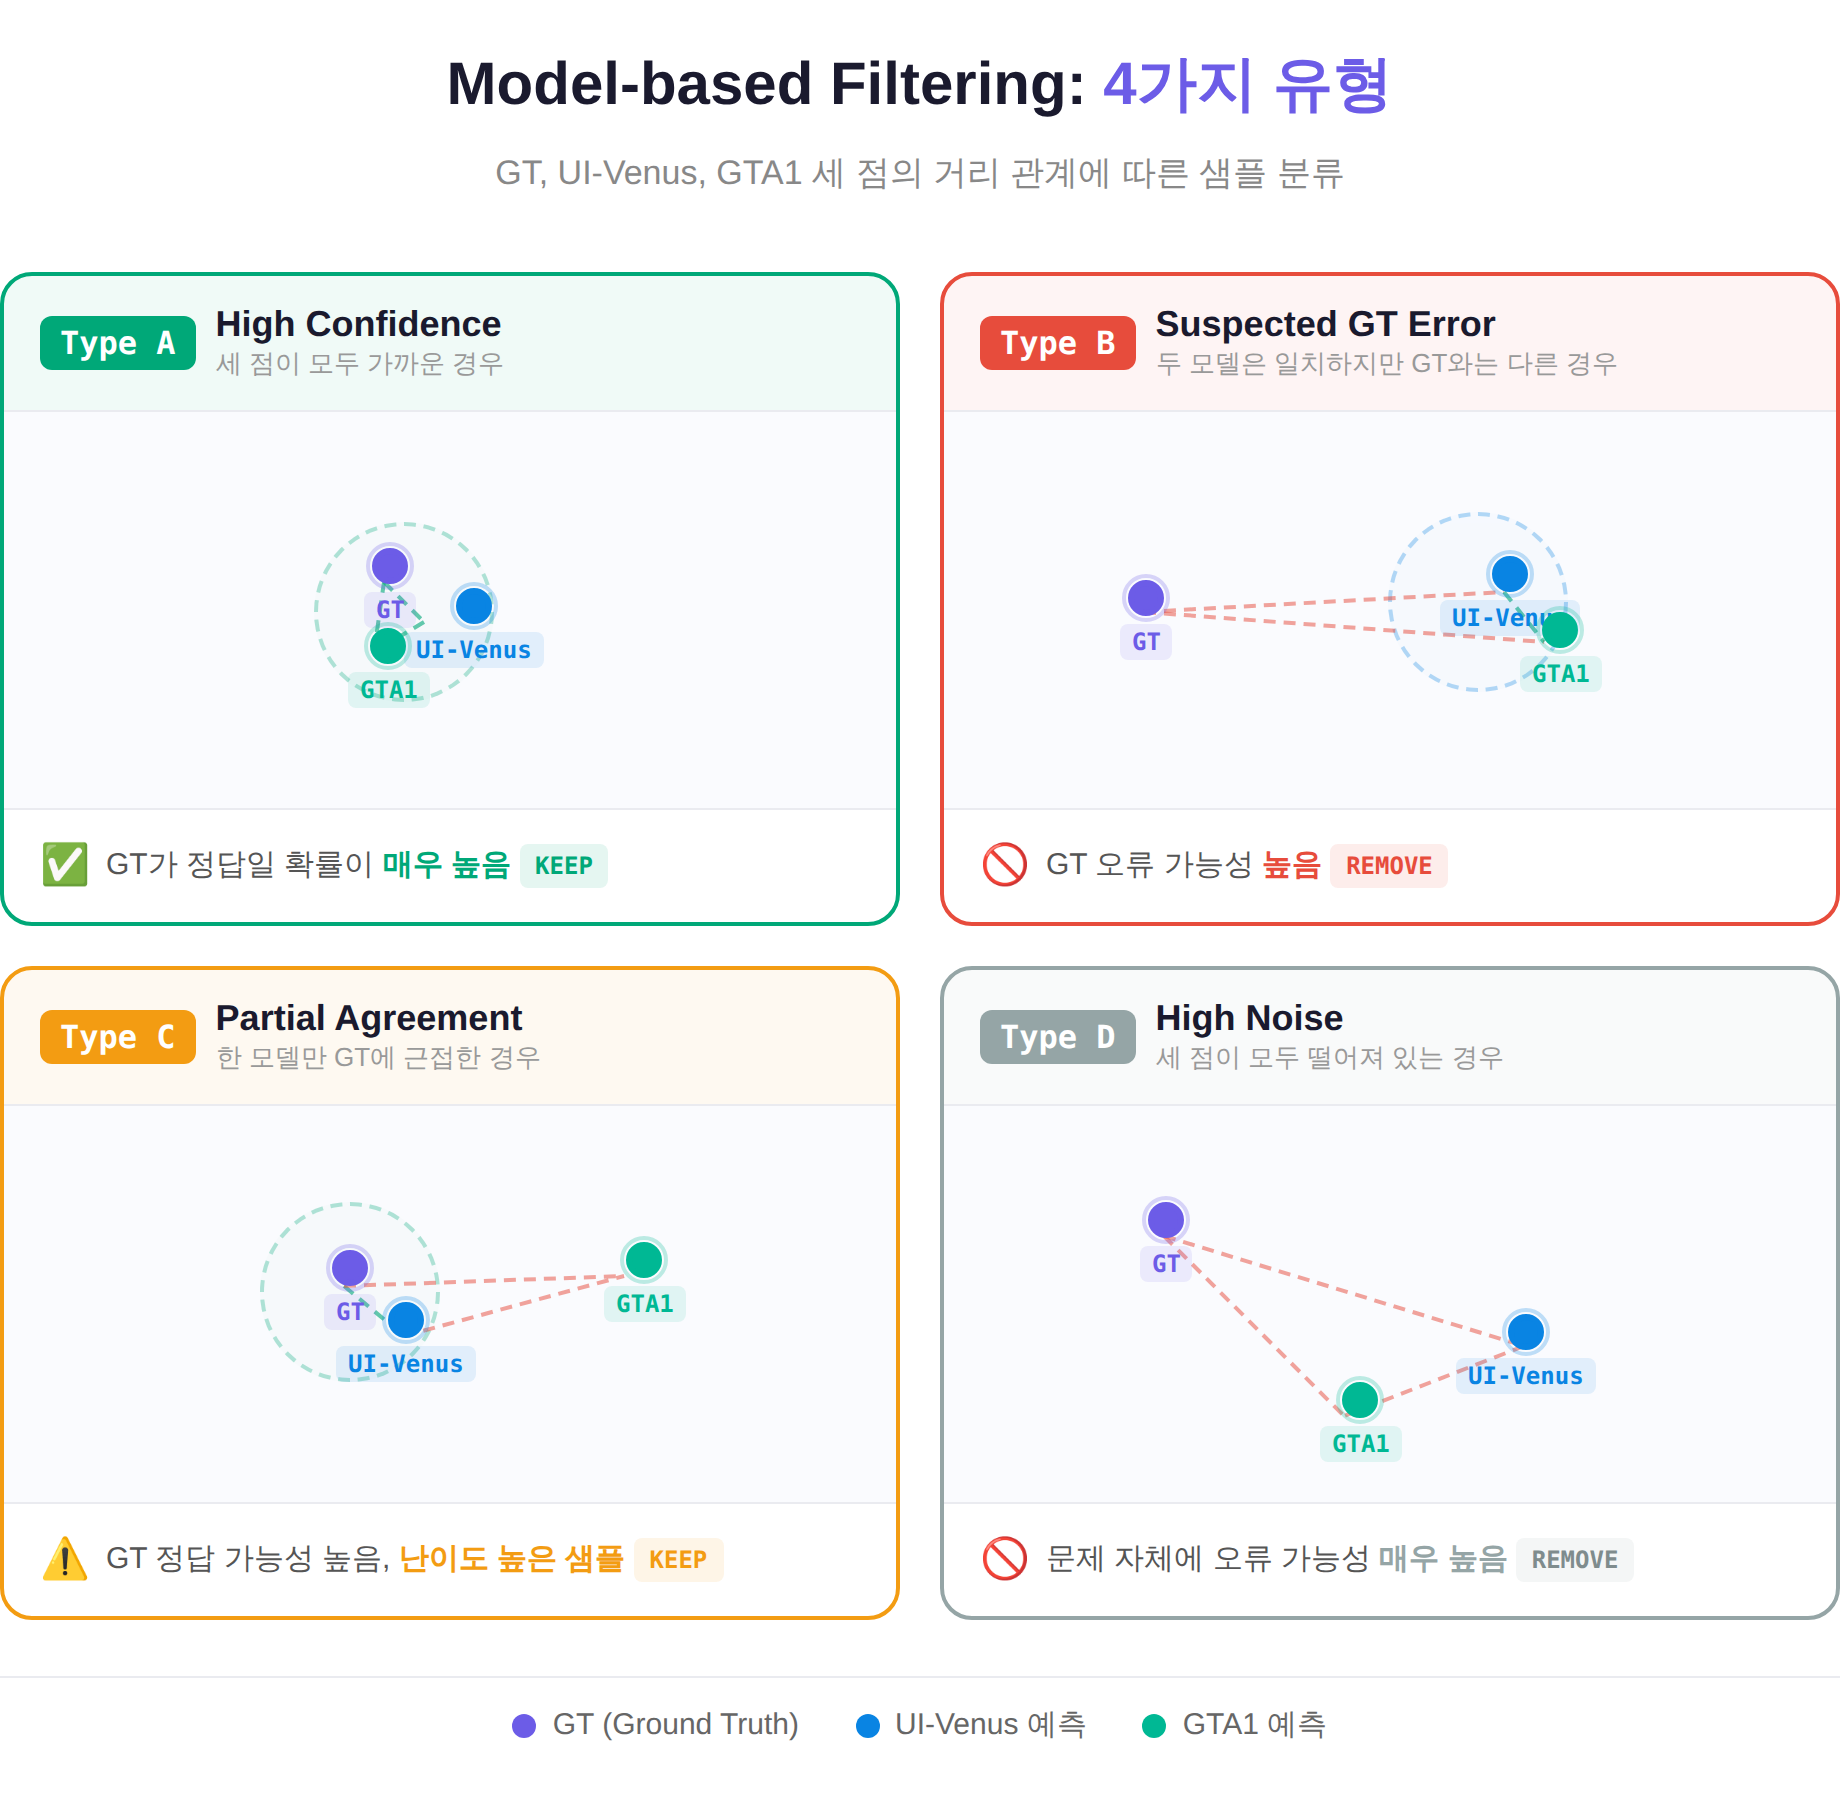Click the gray Type D badge
Image resolution: width=1840 pixels, height=1812 pixels.
point(1058,1037)
